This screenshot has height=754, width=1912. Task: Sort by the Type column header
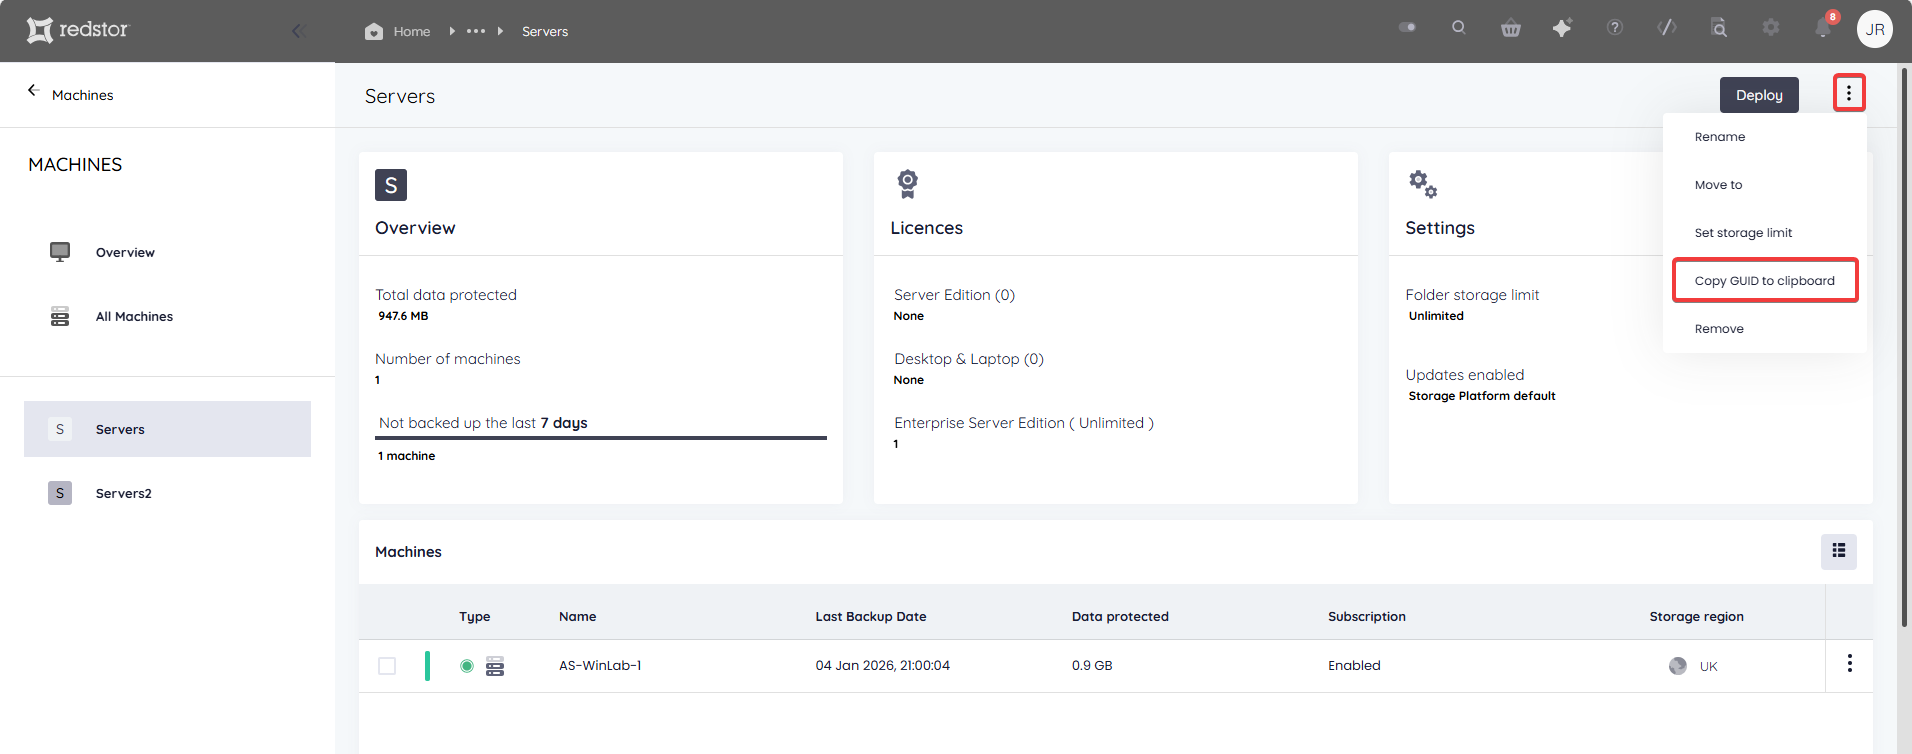[474, 617]
